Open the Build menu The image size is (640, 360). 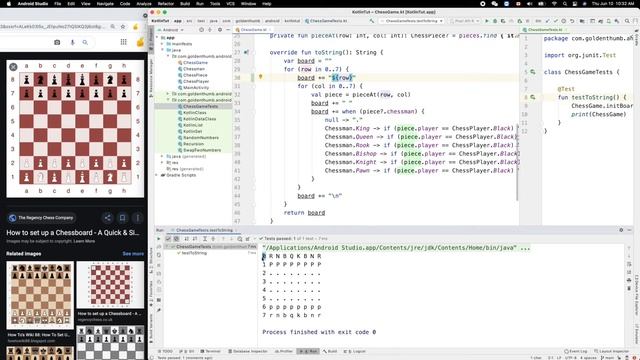coord(185,4)
